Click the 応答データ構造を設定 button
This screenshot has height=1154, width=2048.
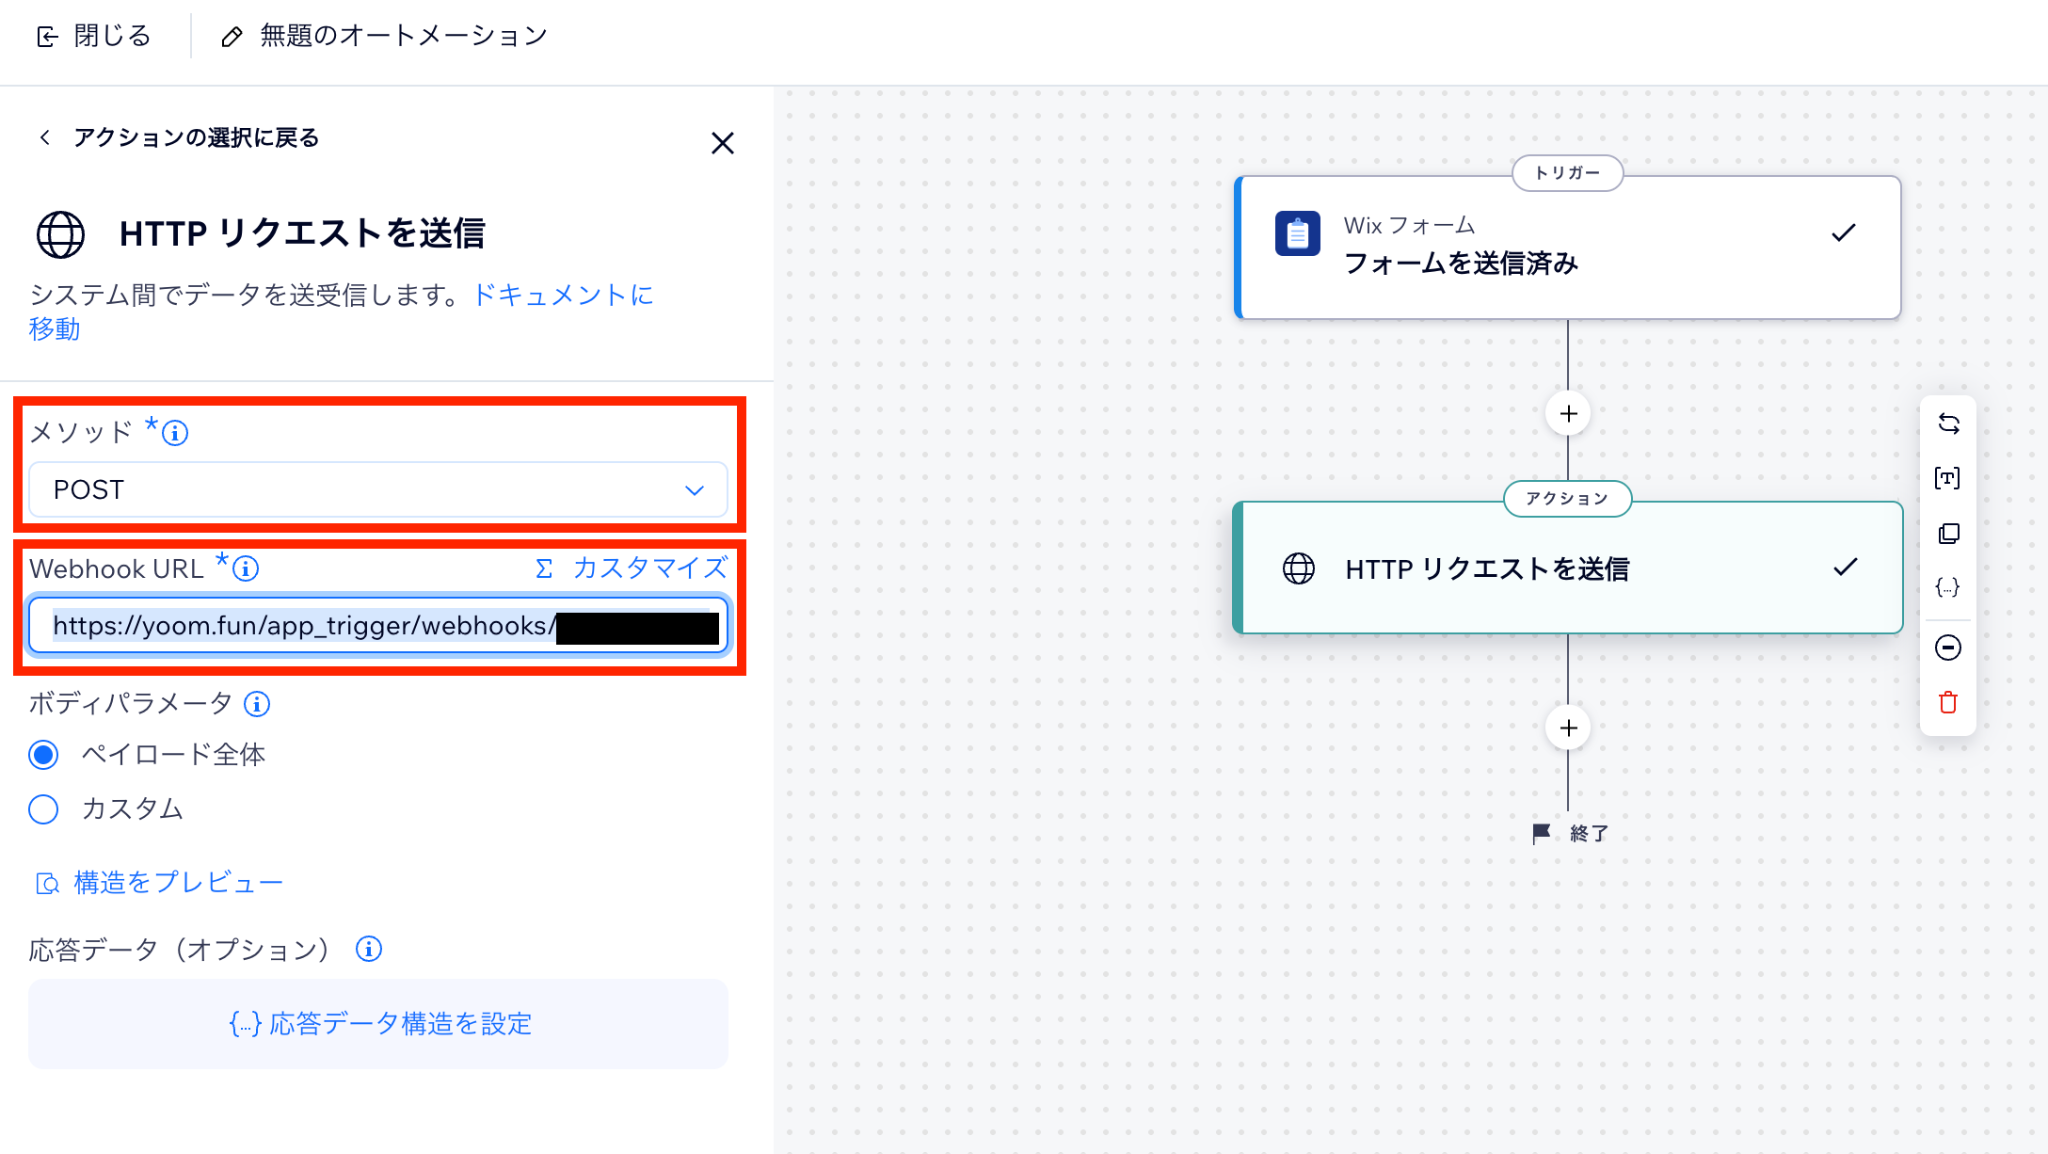coord(378,1024)
